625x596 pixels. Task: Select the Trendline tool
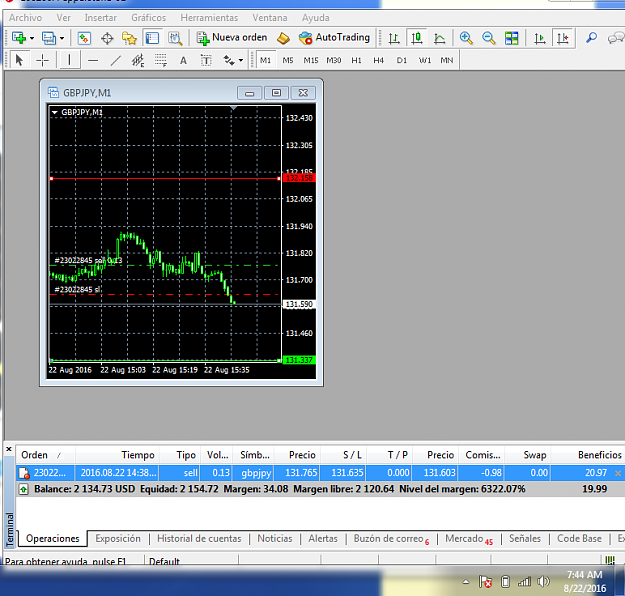coord(116,61)
